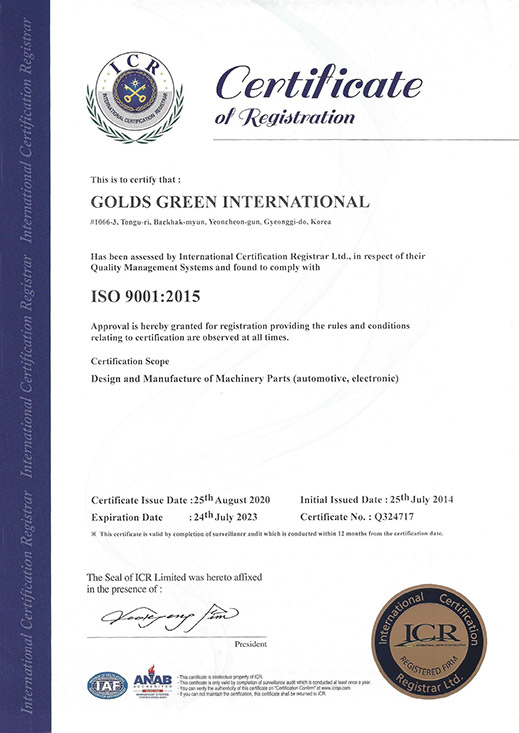Click the president's handwritten signature
519x733 pixels.
point(169,617)
